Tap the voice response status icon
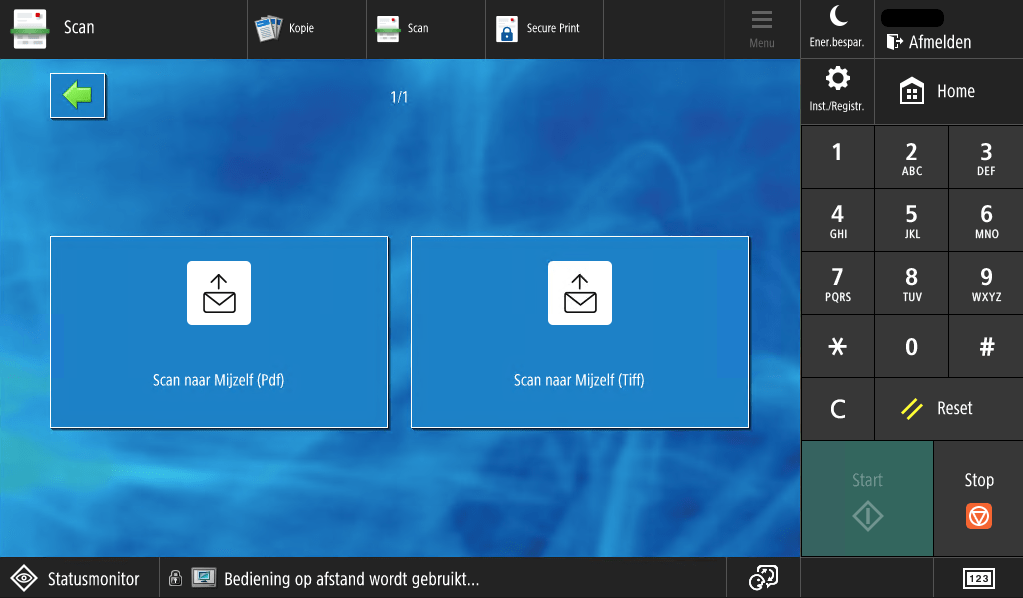The image size is (1023, 598). [x=763, y=577]
